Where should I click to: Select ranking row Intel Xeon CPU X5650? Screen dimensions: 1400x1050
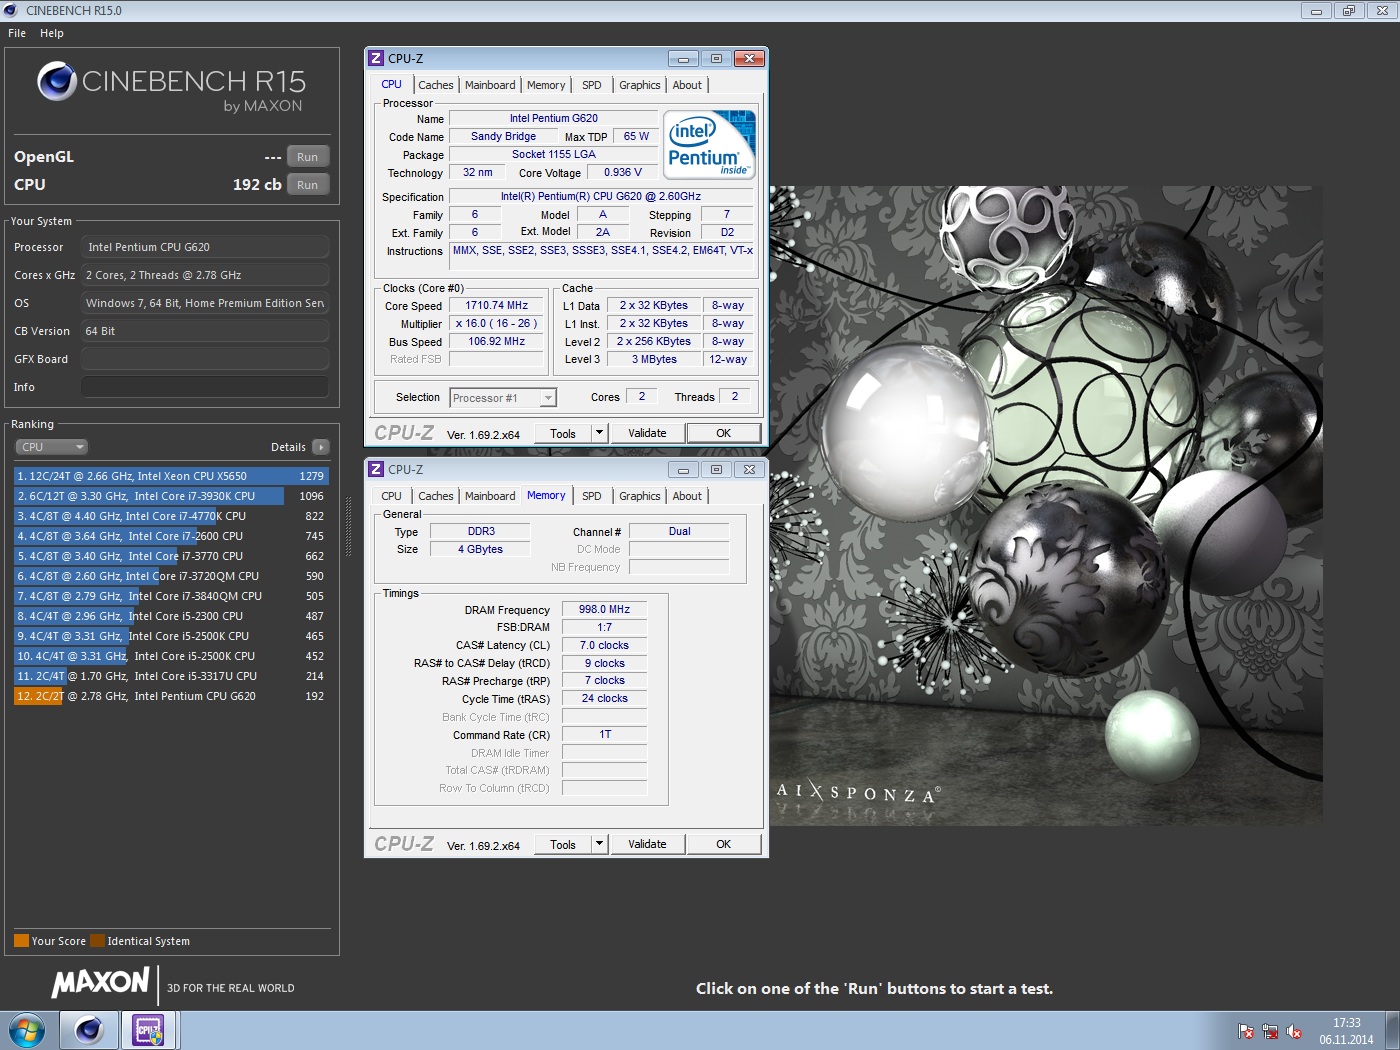point(171,476)
